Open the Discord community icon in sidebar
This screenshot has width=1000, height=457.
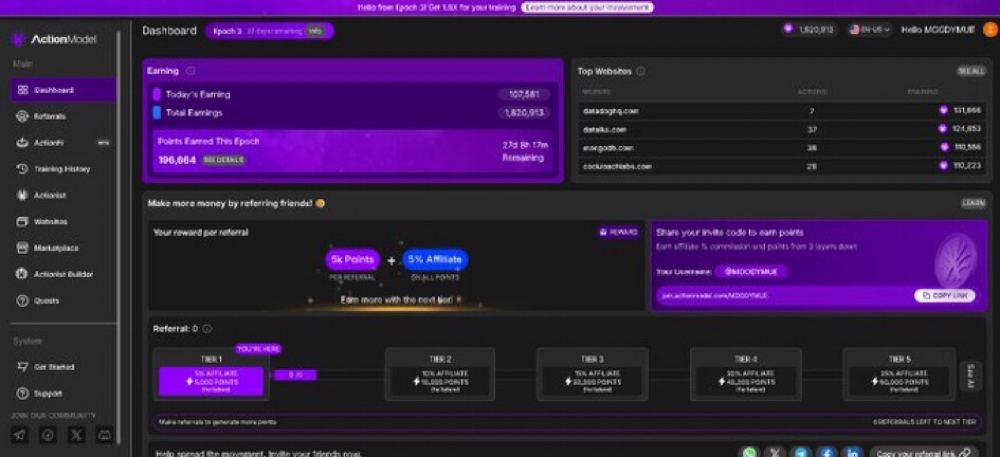tap(104, 435)
